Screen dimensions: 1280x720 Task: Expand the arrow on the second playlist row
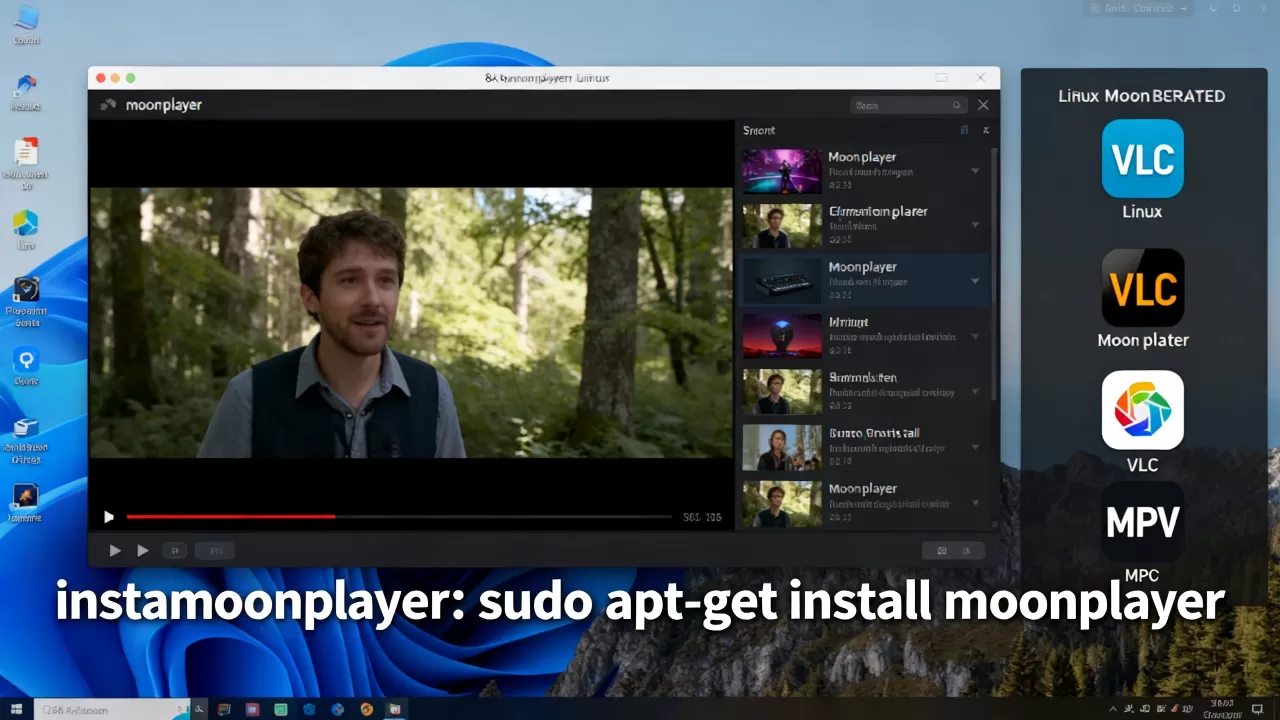coord(975,226)
